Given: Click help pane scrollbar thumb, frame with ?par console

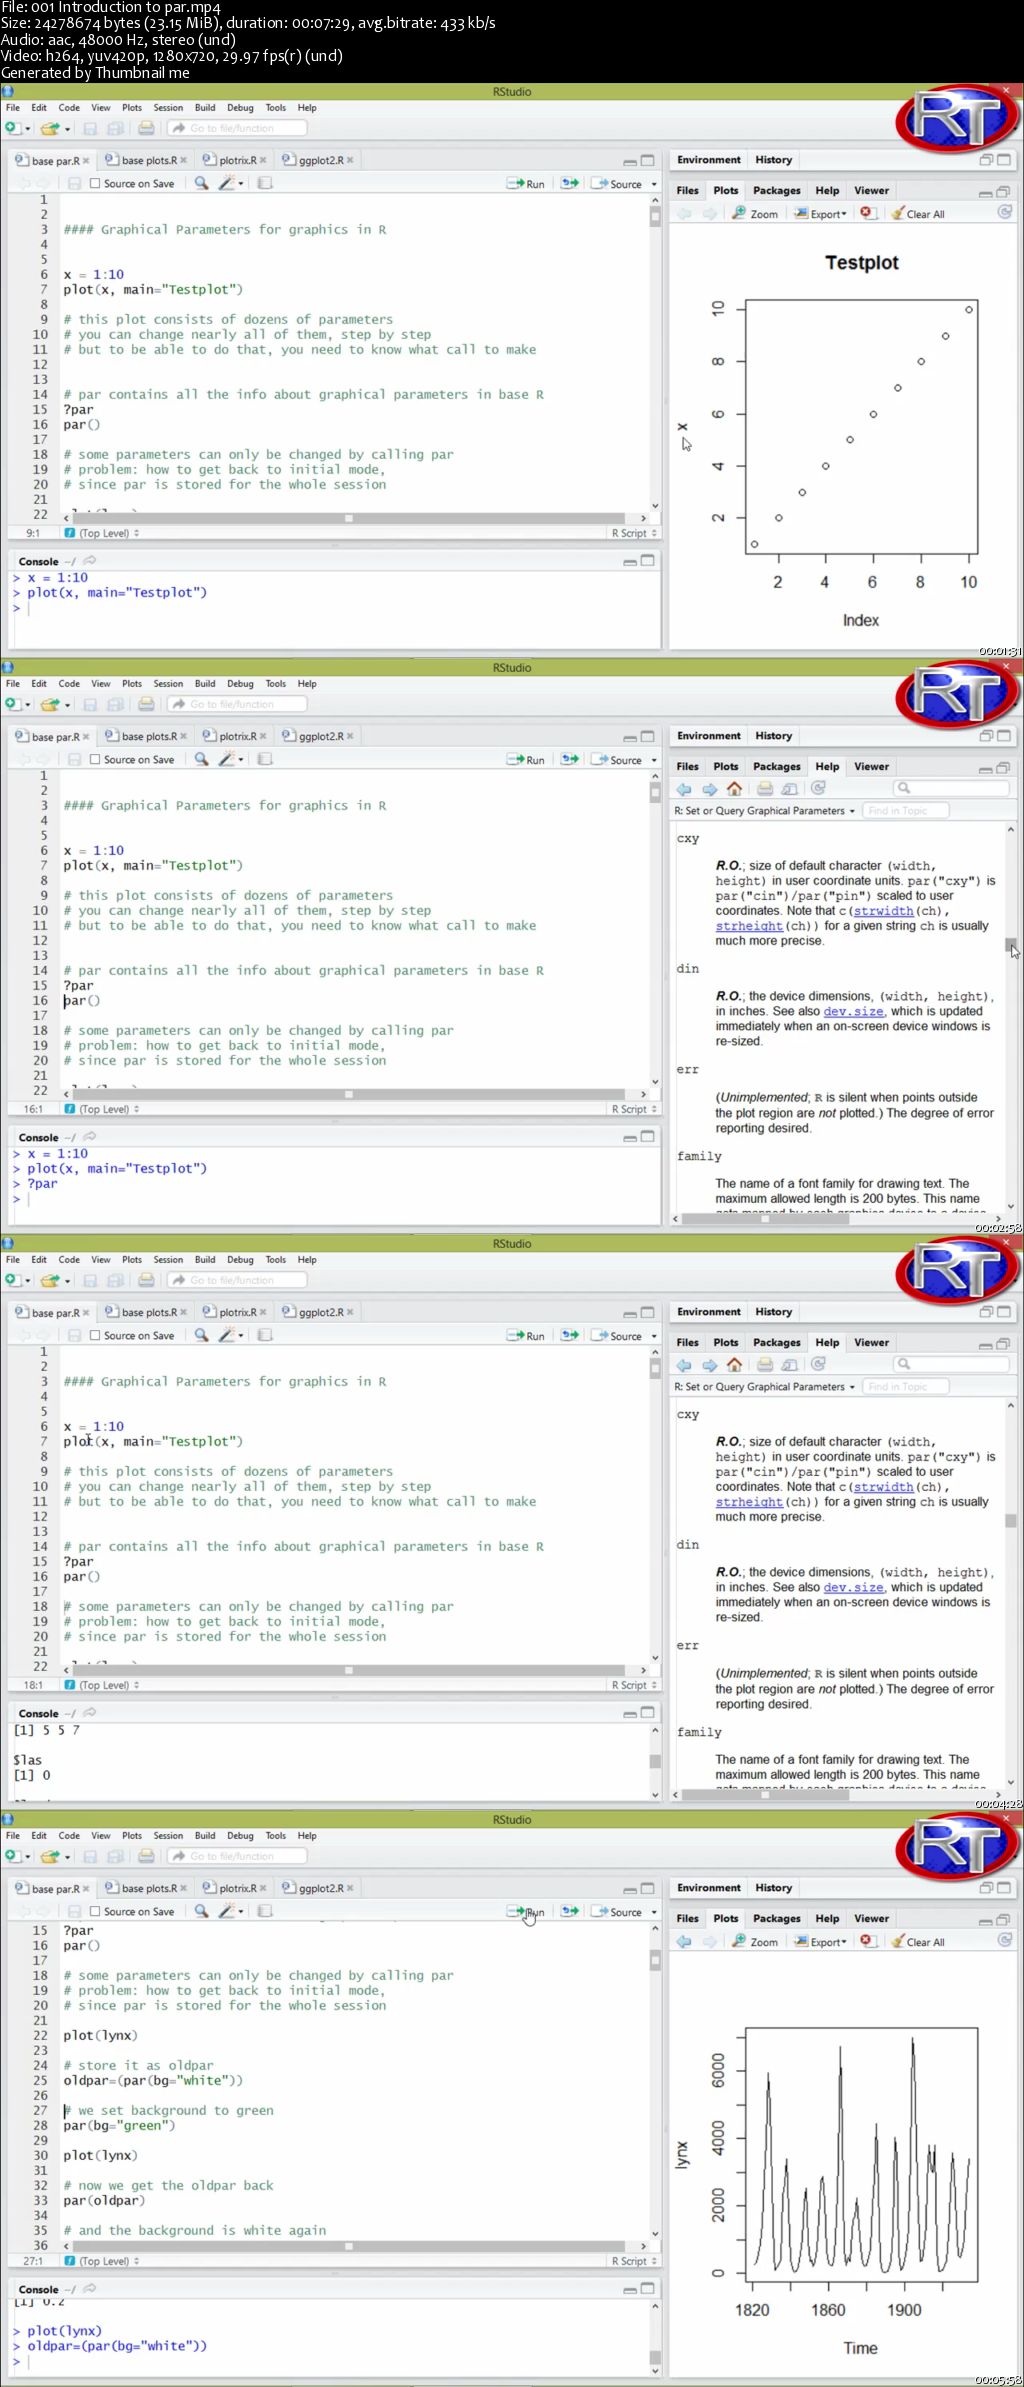Looking at the screenshot, I should 1011,946.
